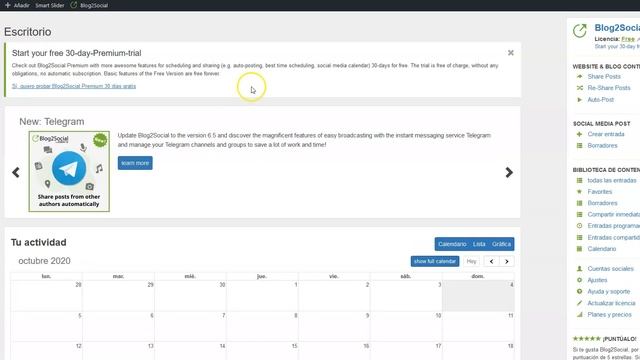Click the Cuentas sociales user icon
The width and height of the screenshot is (640, 360).
(x=579, y=269)
